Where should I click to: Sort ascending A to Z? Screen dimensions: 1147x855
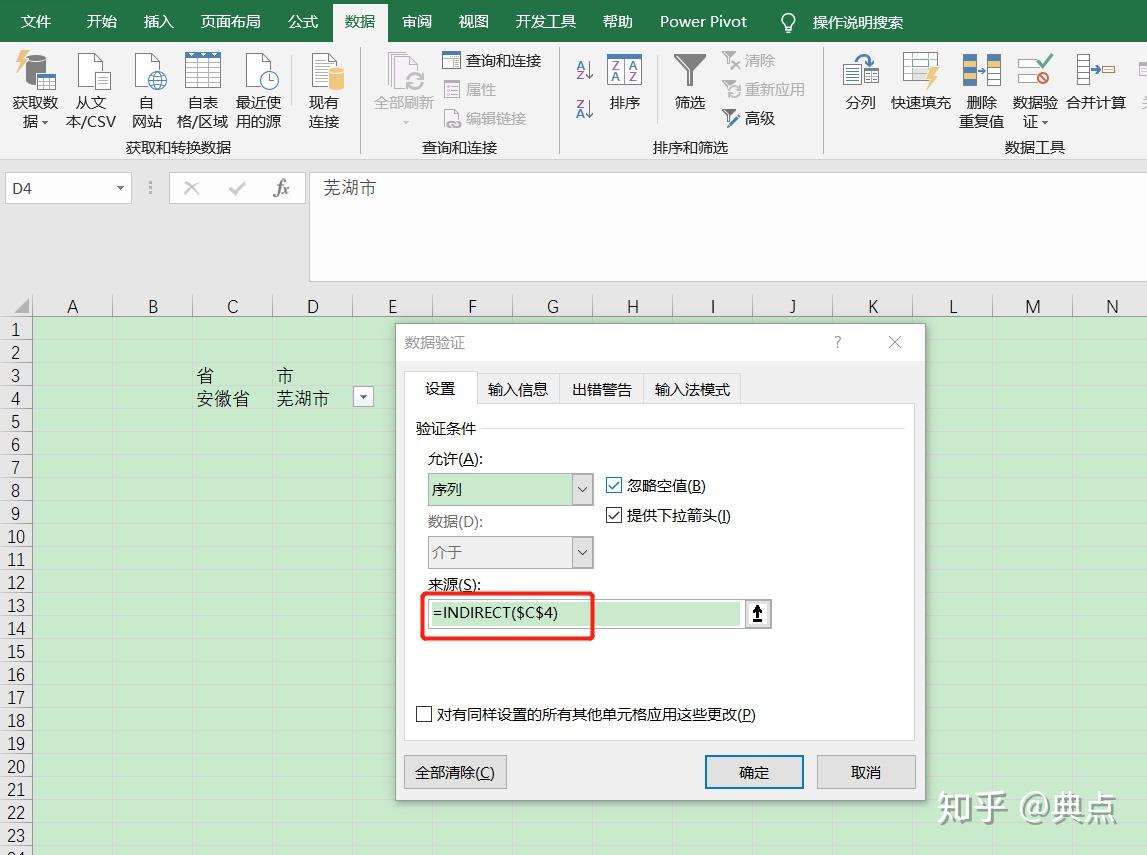[x=584, y=70]
